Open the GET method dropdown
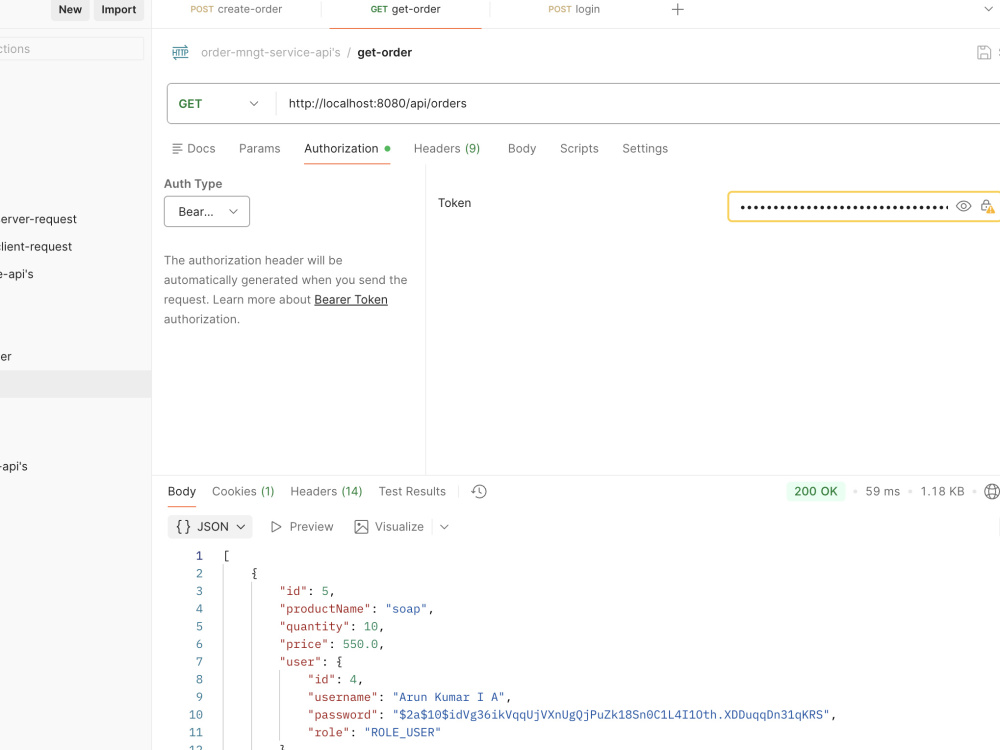The width and height of the screenshot is (1000, 750). (218, 103)
